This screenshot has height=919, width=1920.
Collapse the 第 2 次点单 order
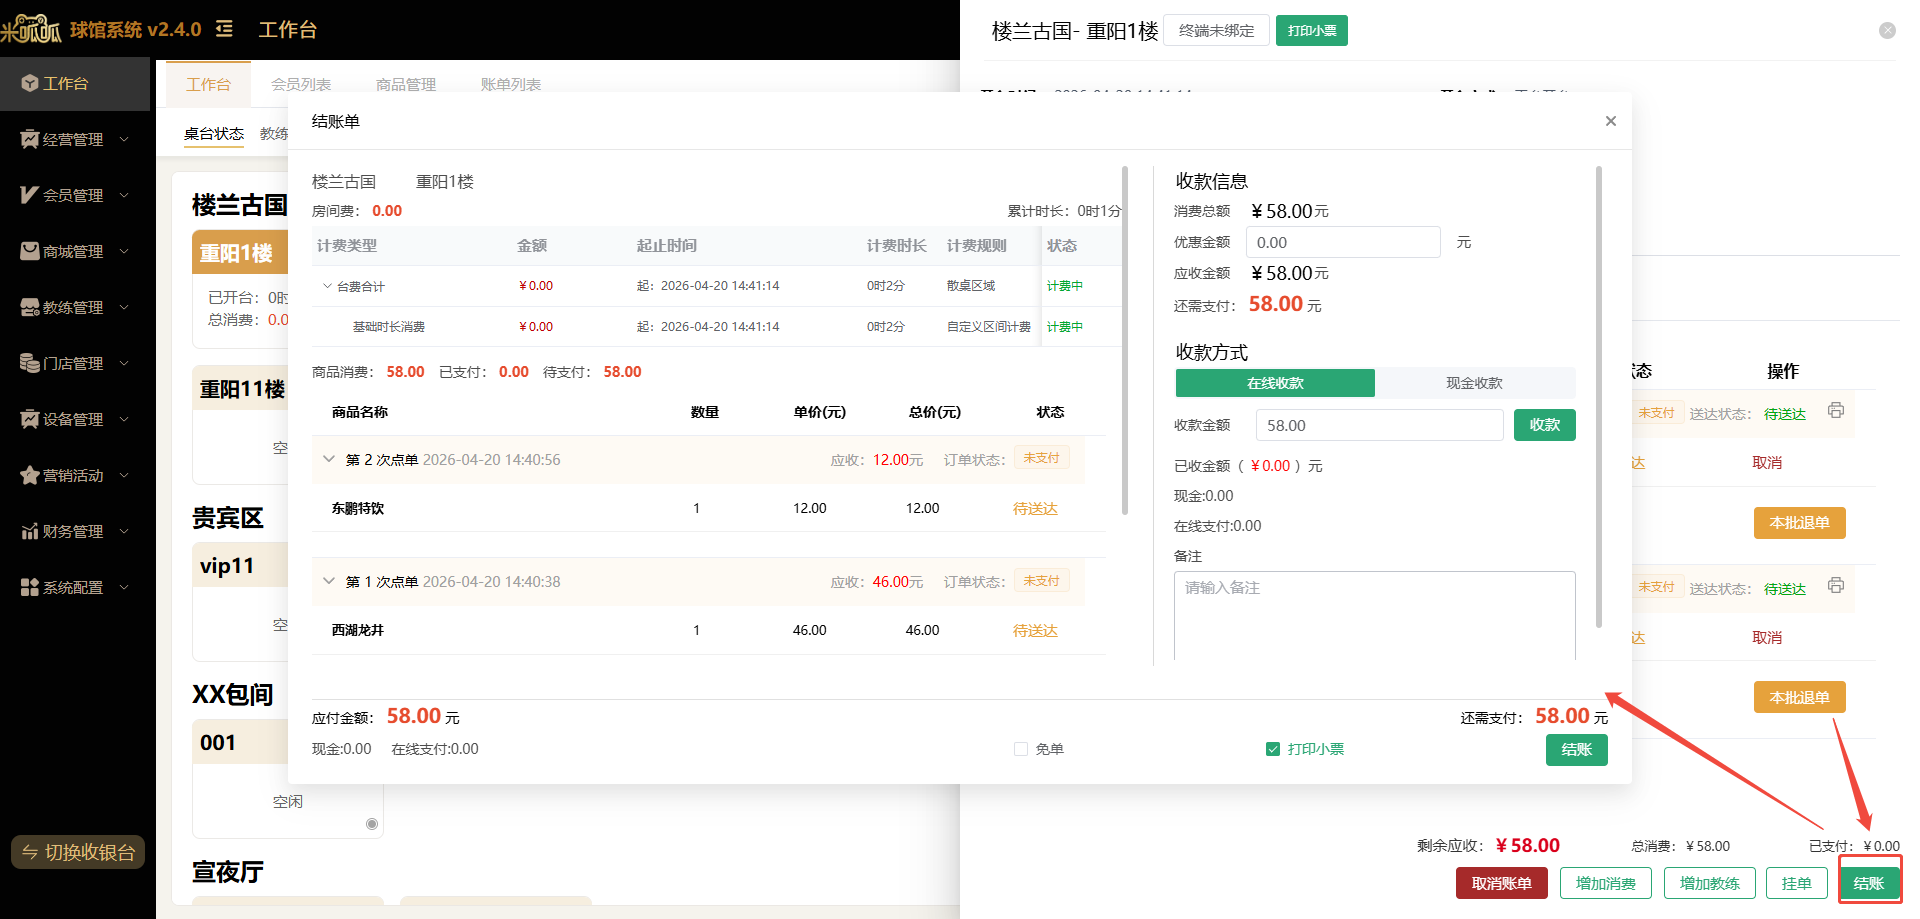click(x=329, y=459)
